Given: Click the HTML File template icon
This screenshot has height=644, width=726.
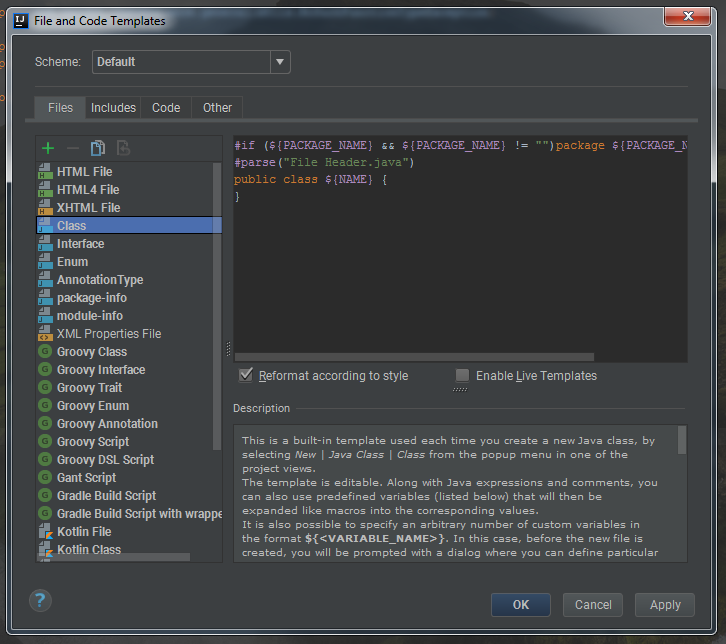Looking at the screenshot, I should (45, 171).
